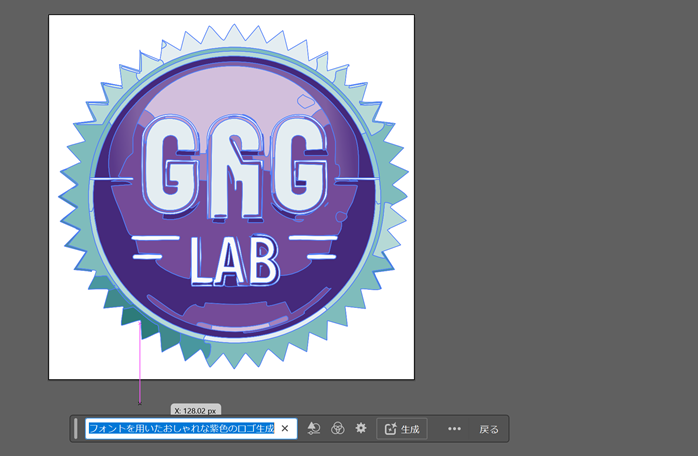698x456 pixels.
Task: Select the middle R letter in logo
Action: (x=233, y=167)
